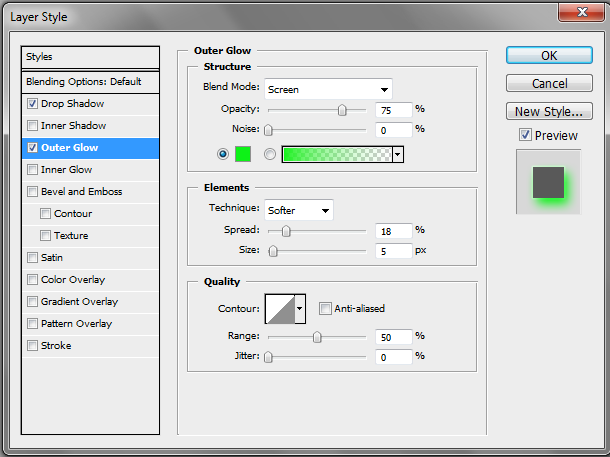The width and height of the screenshot is (610, 457).
Task: Expand the Blend Mode dropdown
Action: pyautogui.click(x=328, y=89)
